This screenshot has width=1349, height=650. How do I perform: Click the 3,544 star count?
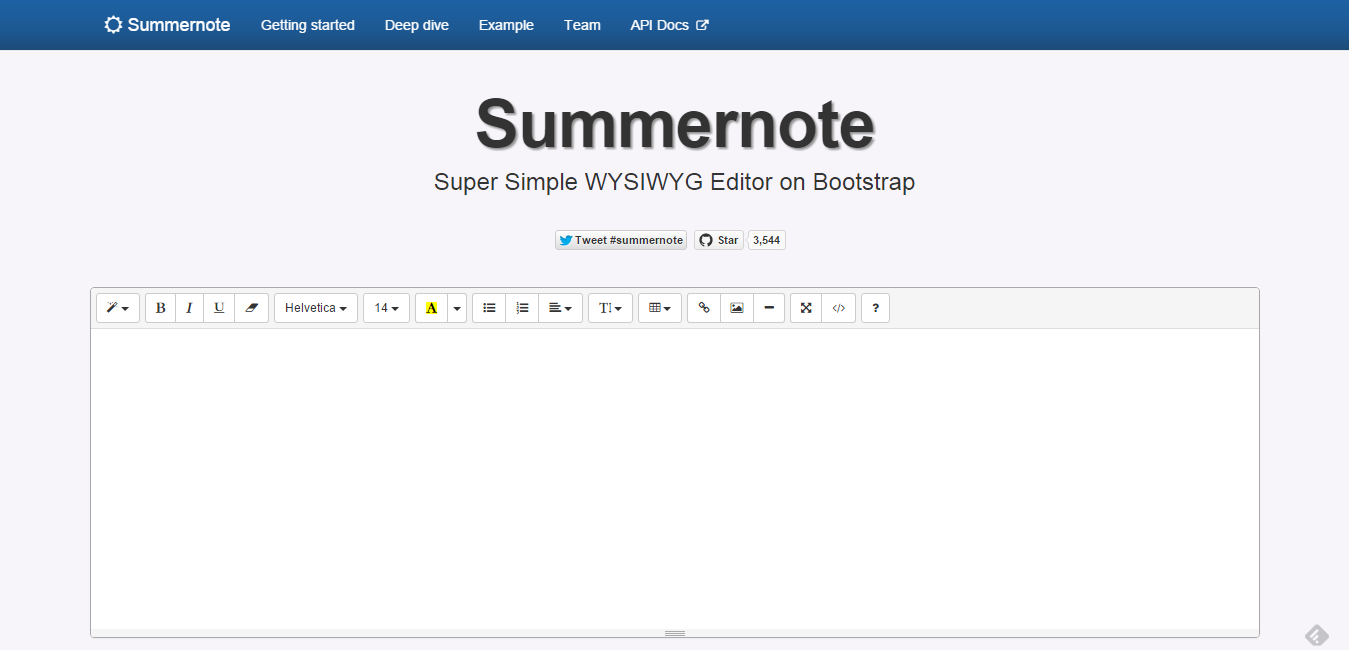767,240
